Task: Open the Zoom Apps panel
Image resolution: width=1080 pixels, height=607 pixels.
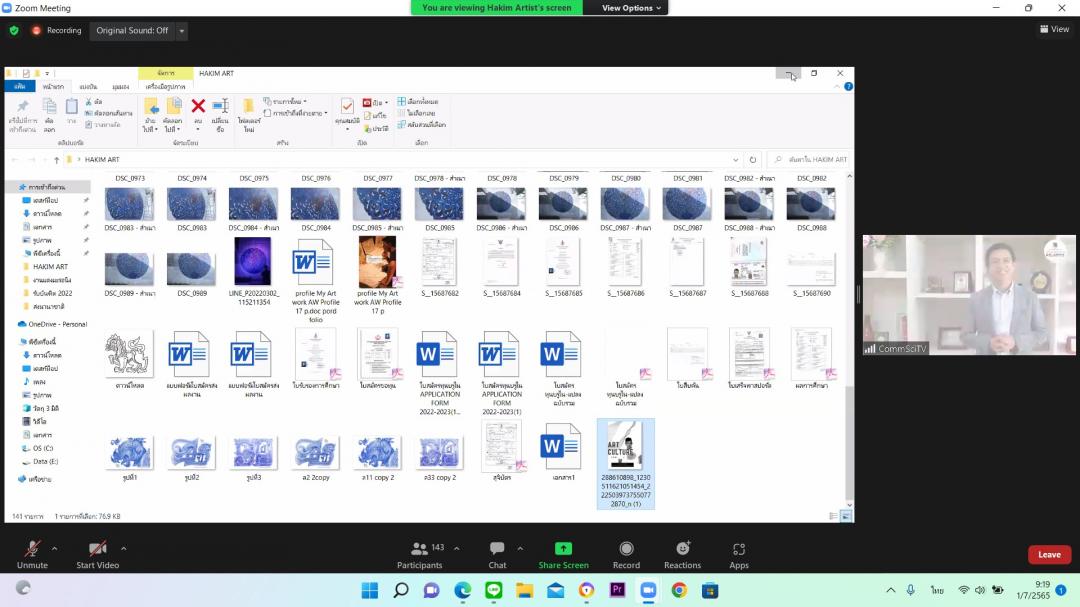Action: tap(739, 549)
